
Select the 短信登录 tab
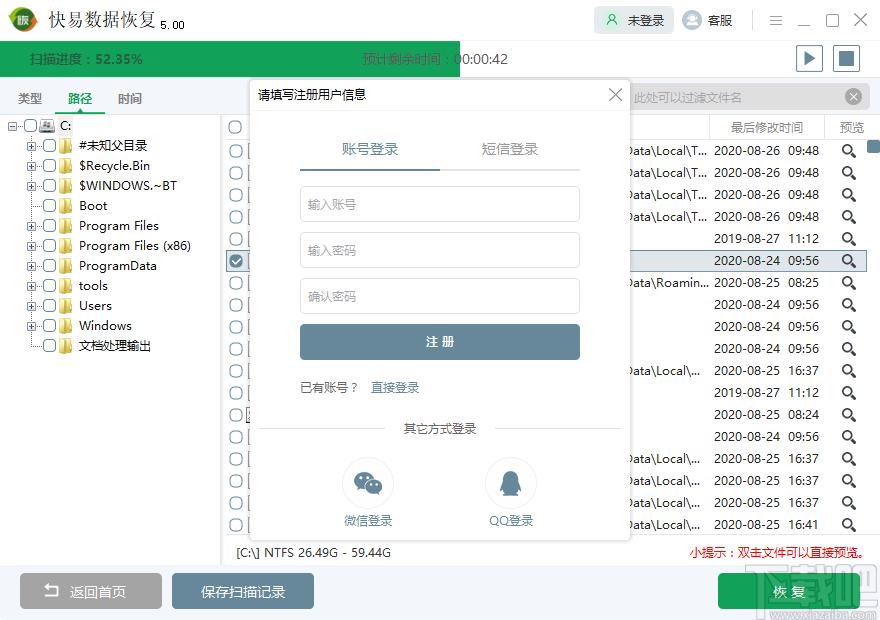coord(510,149)
